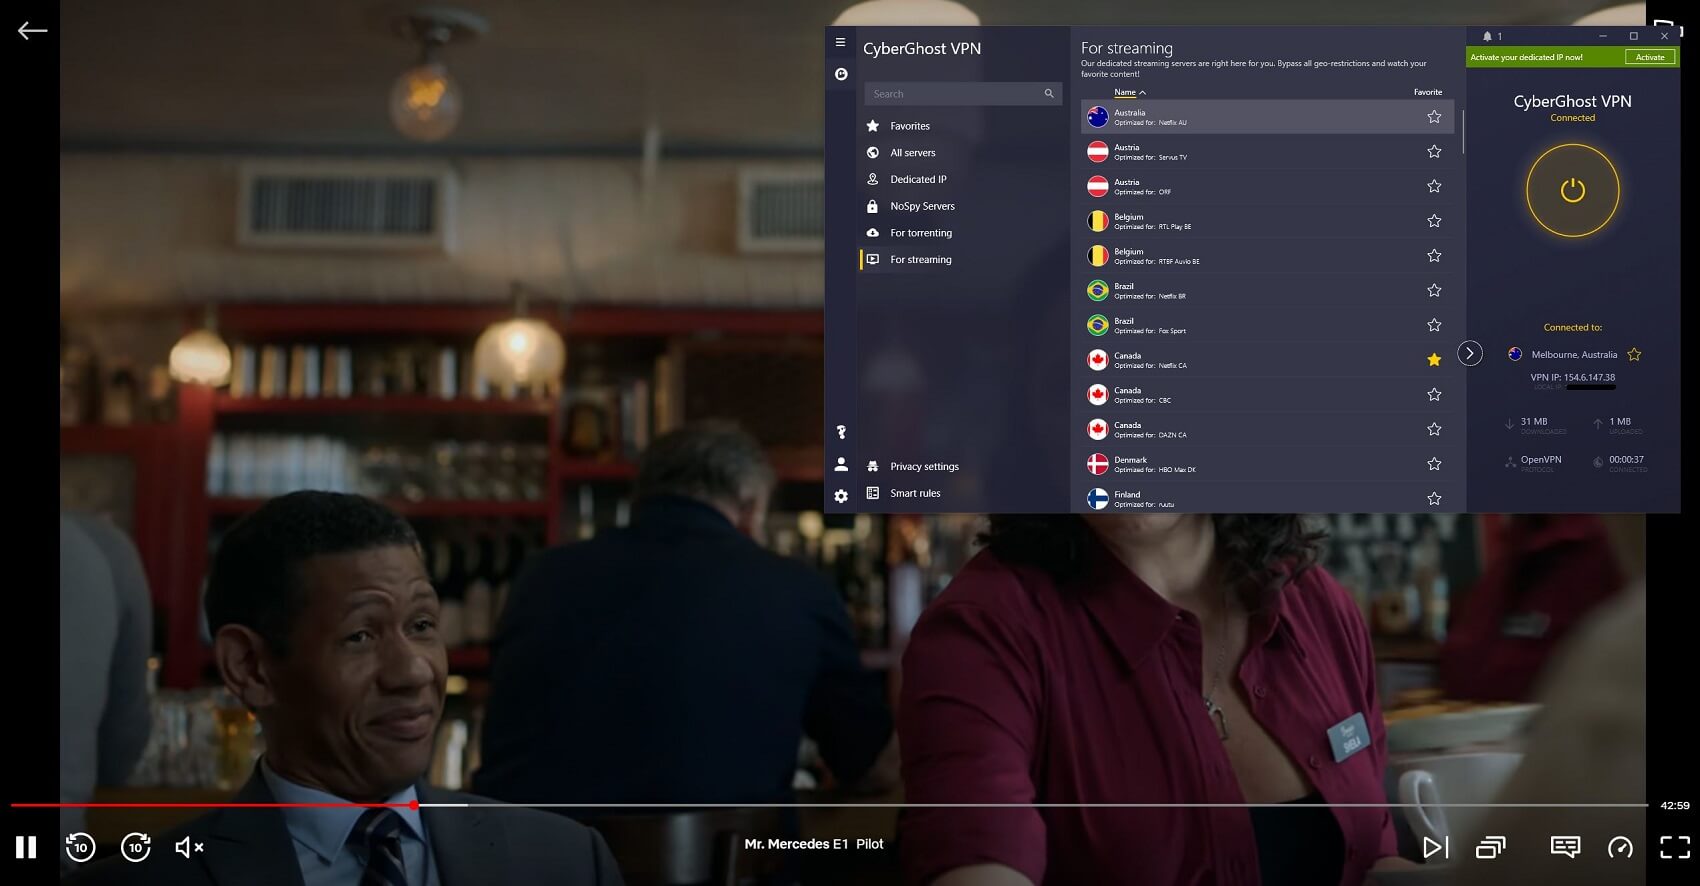
Task: Select Denmark HBO Max DK server row
Action: coord(1267,464)
